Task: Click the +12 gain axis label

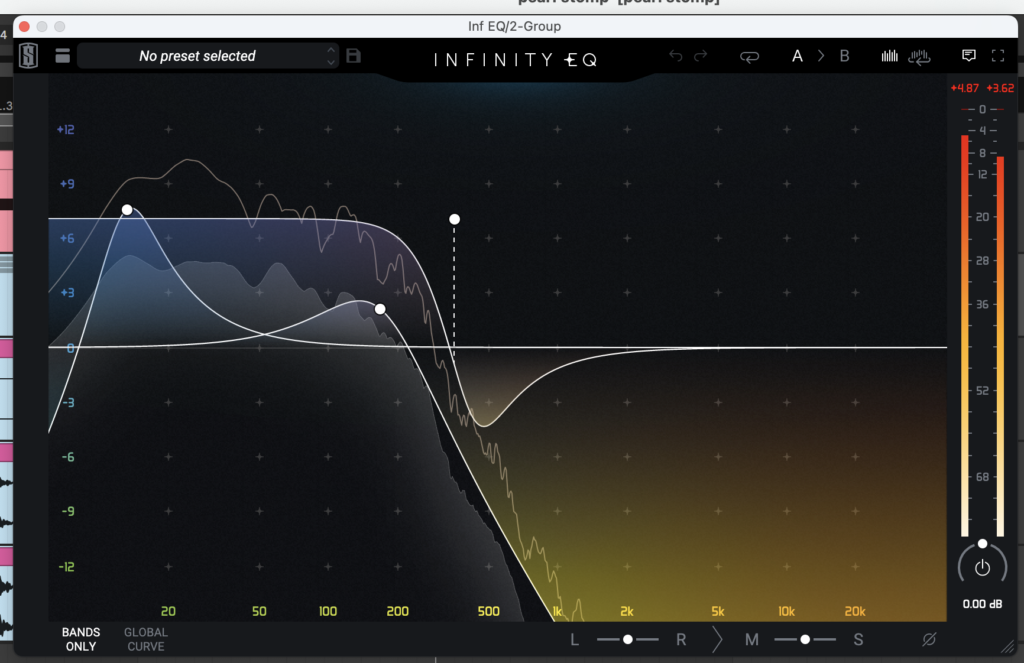Action: coord(66,129)
